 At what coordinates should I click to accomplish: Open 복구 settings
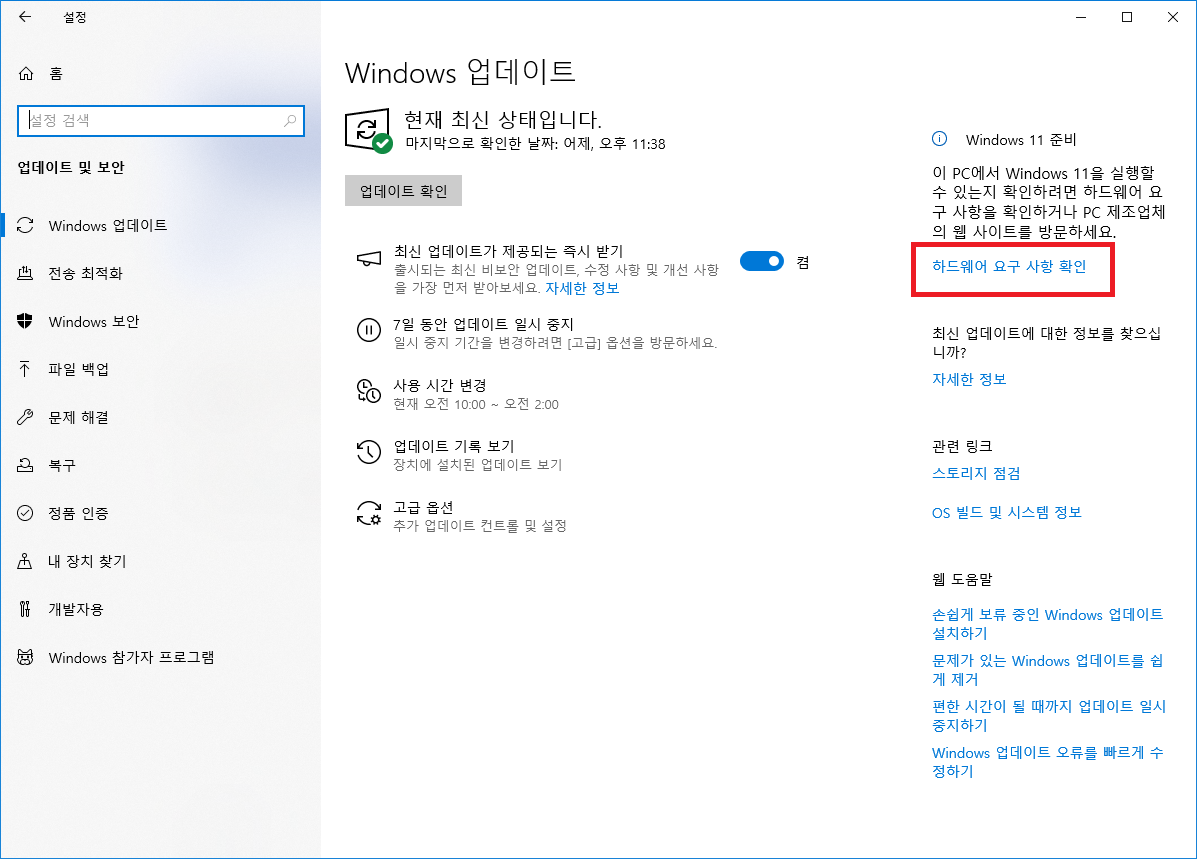[x=62, y=465]
